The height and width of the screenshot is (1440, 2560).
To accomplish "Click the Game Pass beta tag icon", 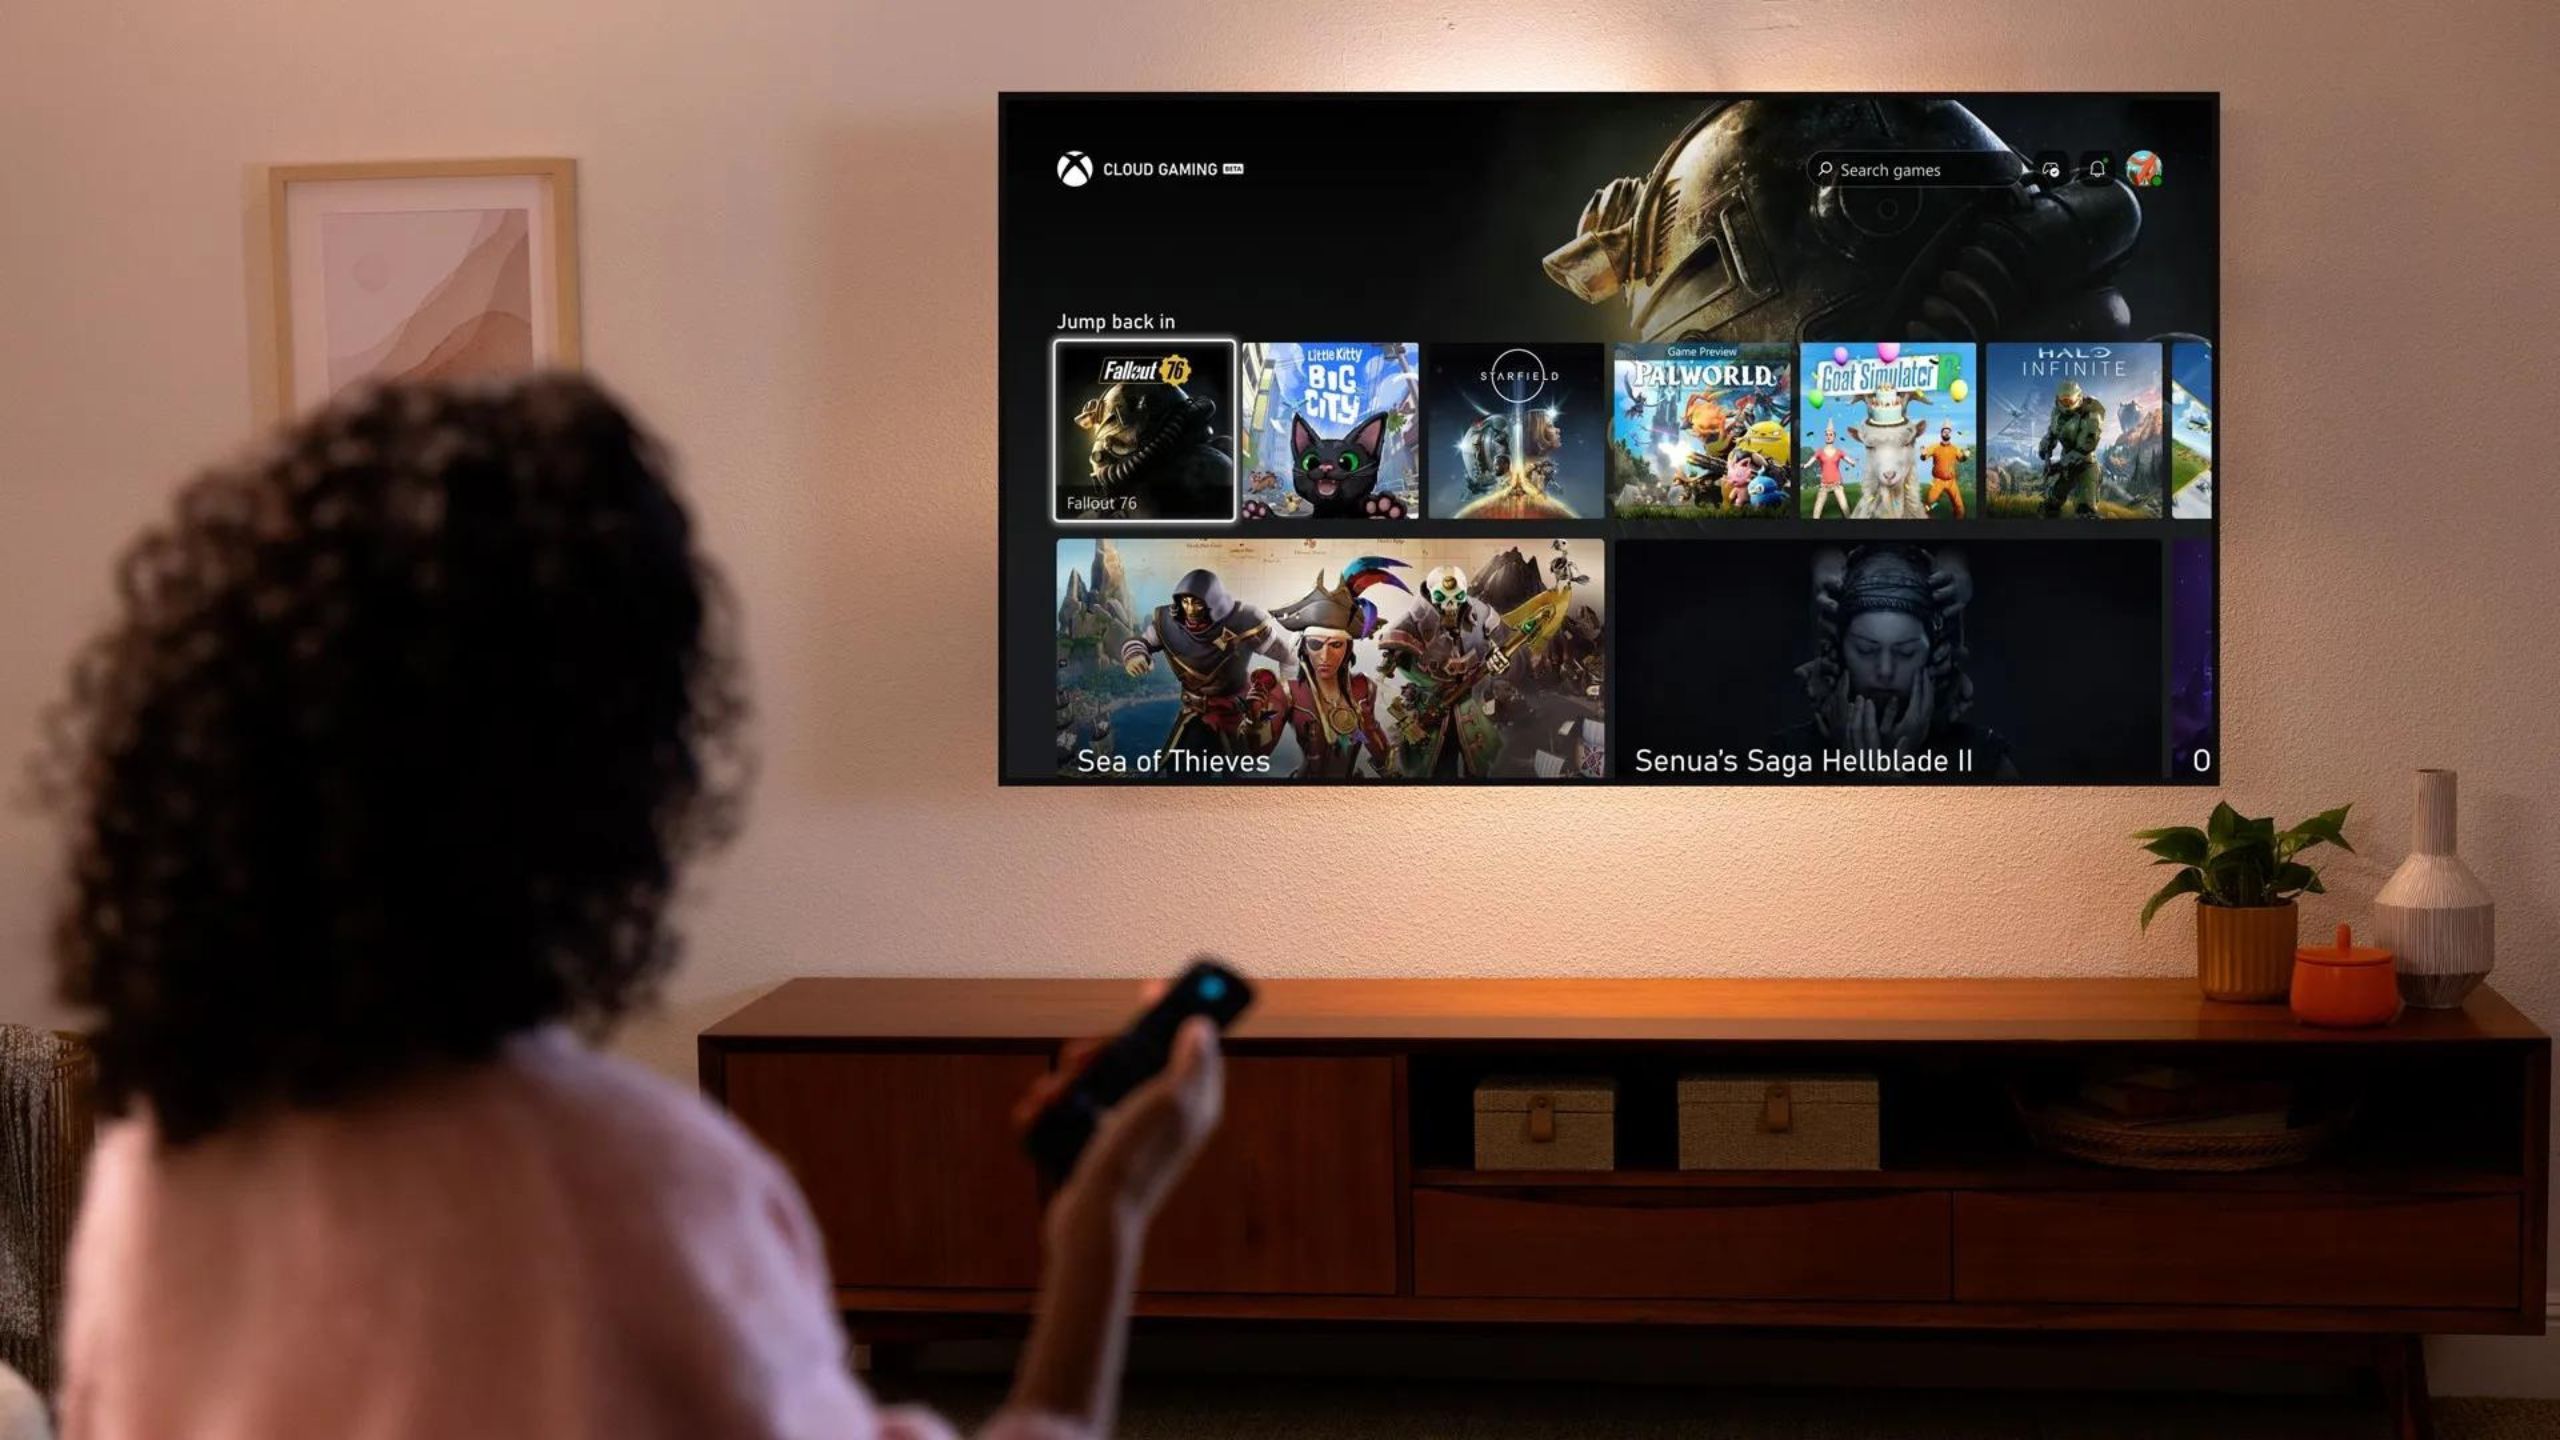I will coord(1236,169).
